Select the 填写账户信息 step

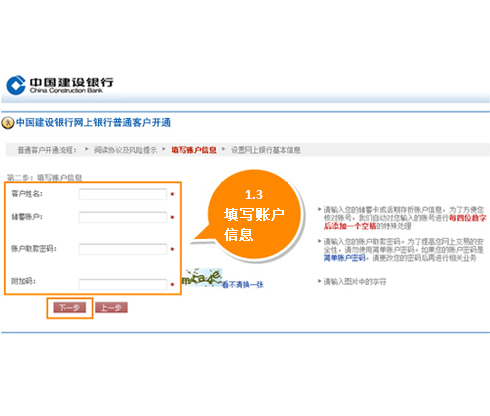pyautogui.click(x=194, y=150)
